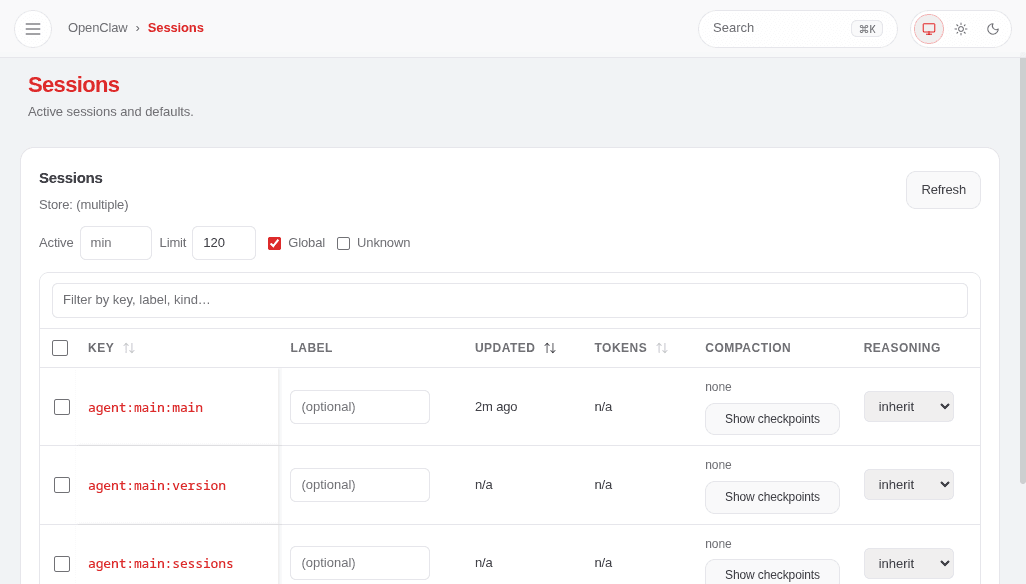The height and width of the screenshot is (584, 1026).
Task: Select the Sessions breadcrumb item
Action: [175, 28]
